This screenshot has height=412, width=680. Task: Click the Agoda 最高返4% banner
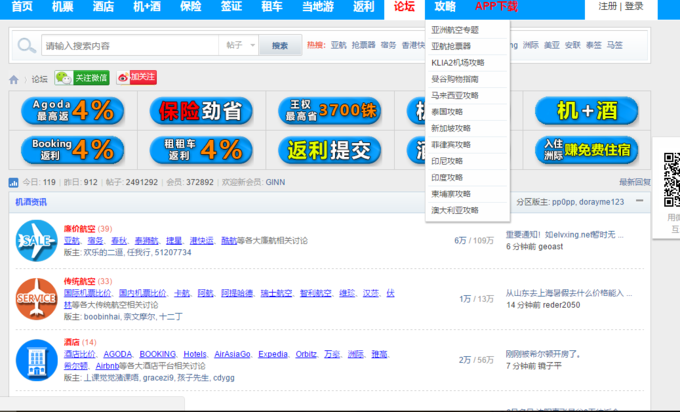[72, 111]
